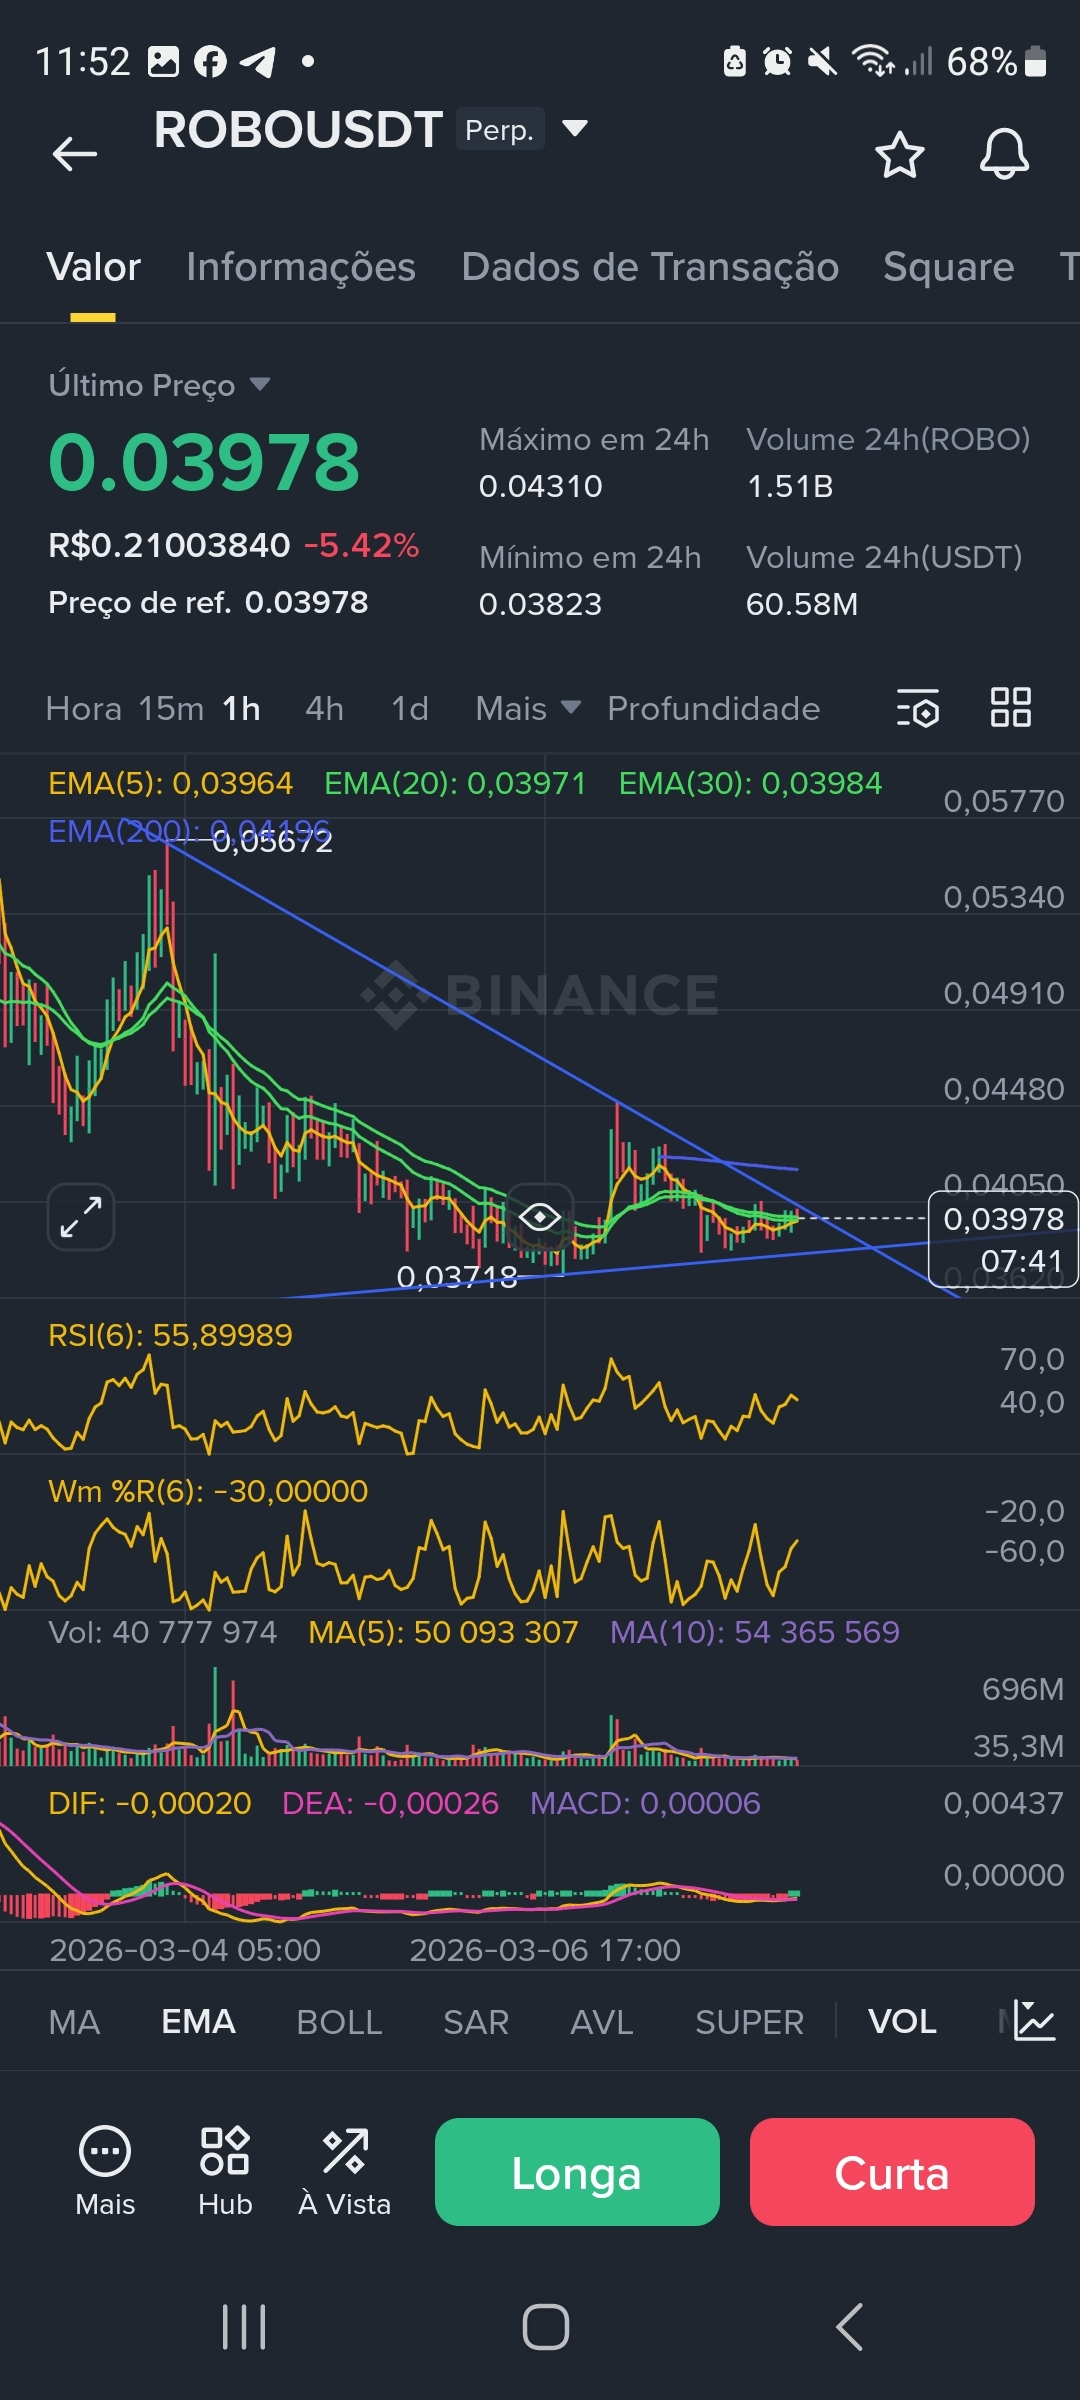Expand Último Preço price type dropdown
Viewport: 1080px width, 2400px height.
pos(260,384)
